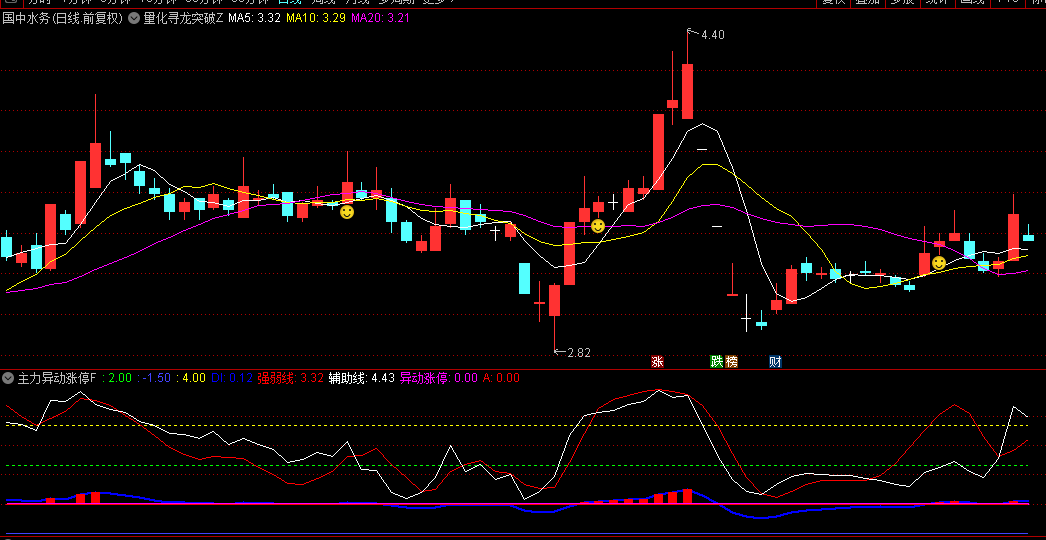
Task: Click the red 涨 event marker
Action: tap(658, 362)
